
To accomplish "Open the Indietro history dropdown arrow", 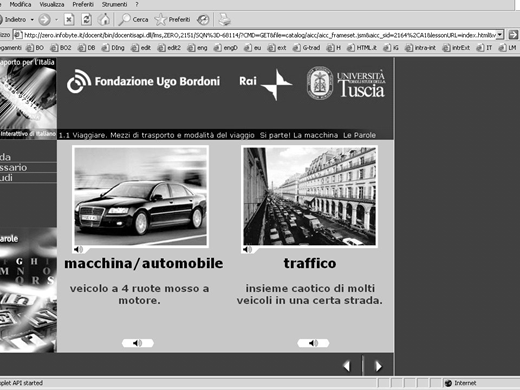I will (x=32, y=20).
